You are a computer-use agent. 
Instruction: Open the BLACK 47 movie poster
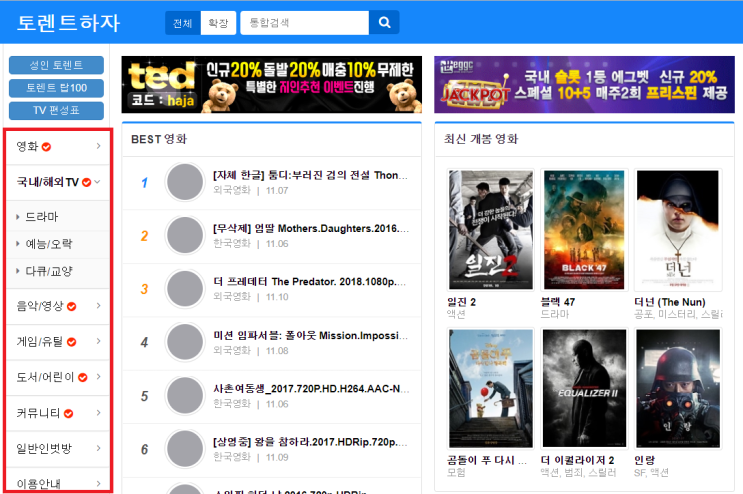pyautogui.click(x=584, y=230)
